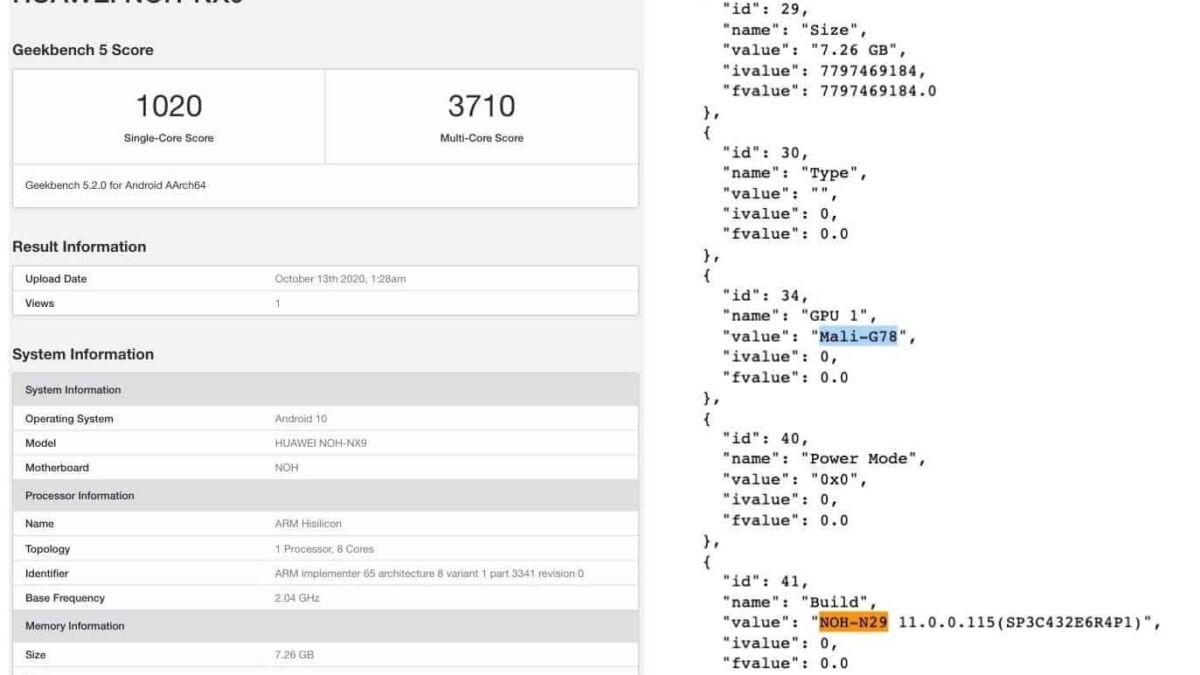Click the Views row label

[39, 303]
